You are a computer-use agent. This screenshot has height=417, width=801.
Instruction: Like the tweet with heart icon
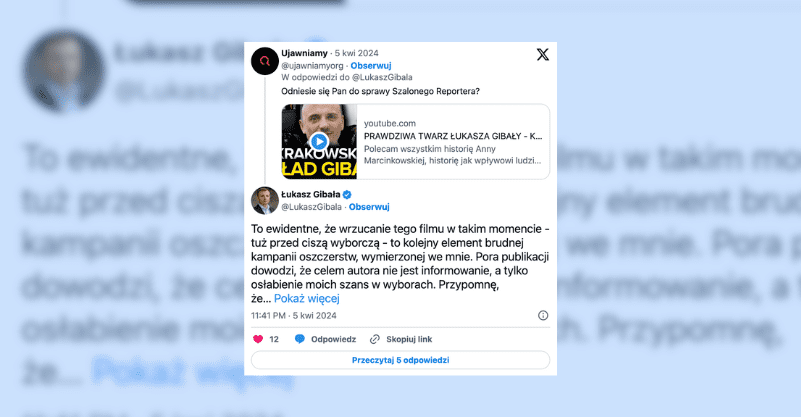coord(258,339)
